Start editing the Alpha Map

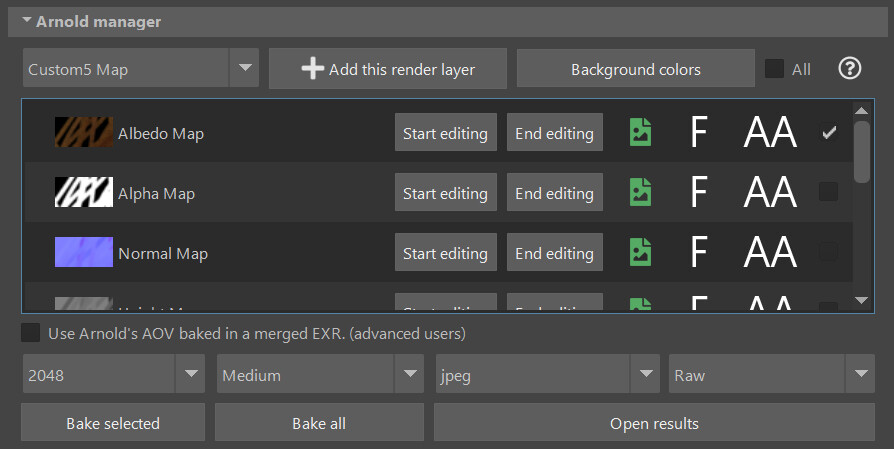pyautogui.click(x=446, y=192)
